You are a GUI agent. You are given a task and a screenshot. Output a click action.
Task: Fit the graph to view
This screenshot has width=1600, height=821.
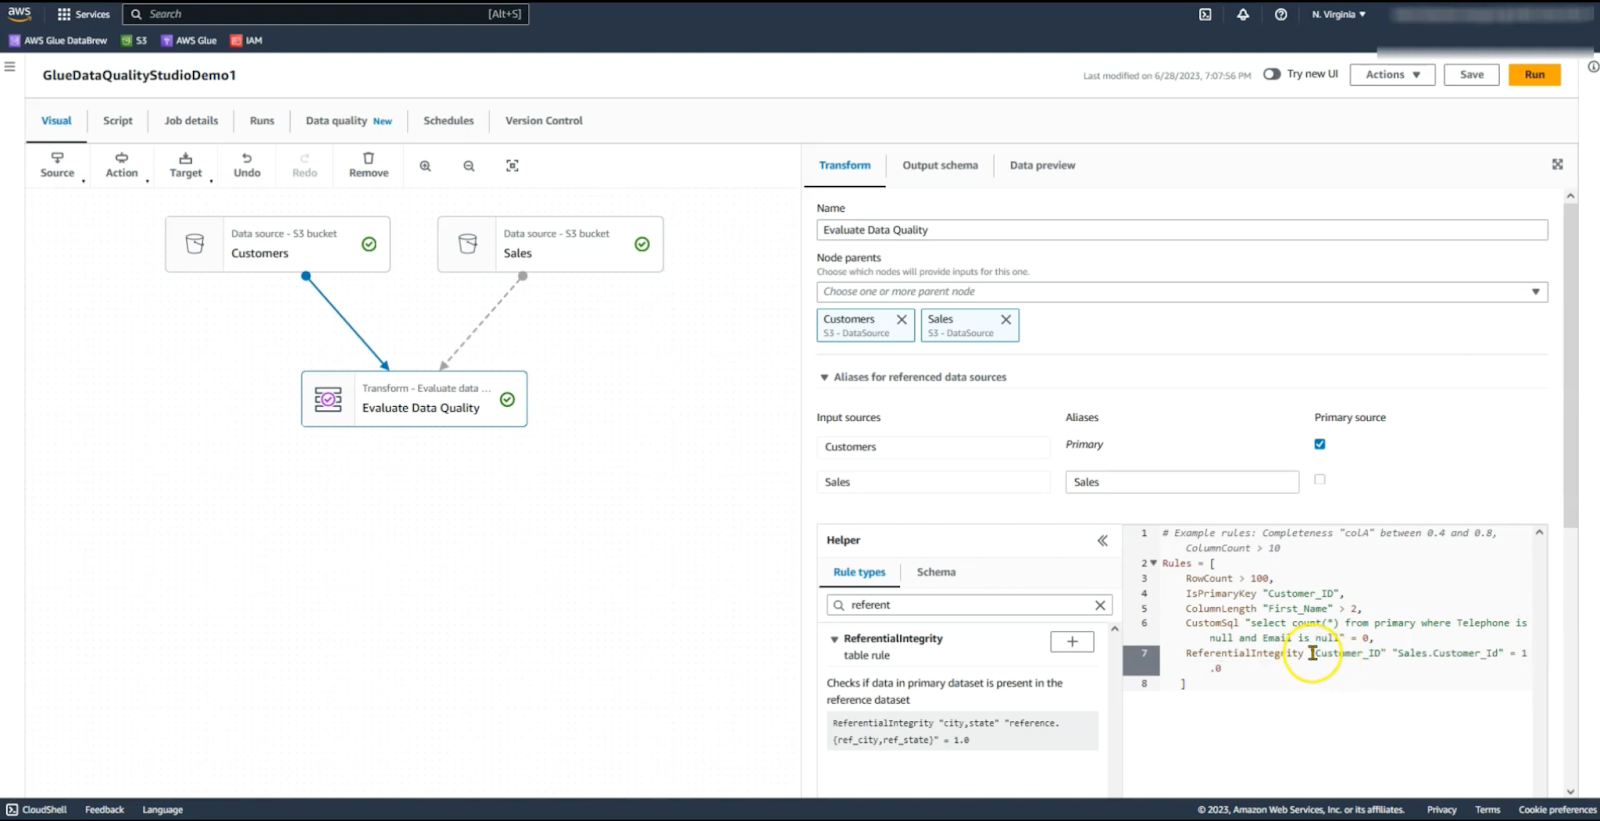[x=512, y=166]
